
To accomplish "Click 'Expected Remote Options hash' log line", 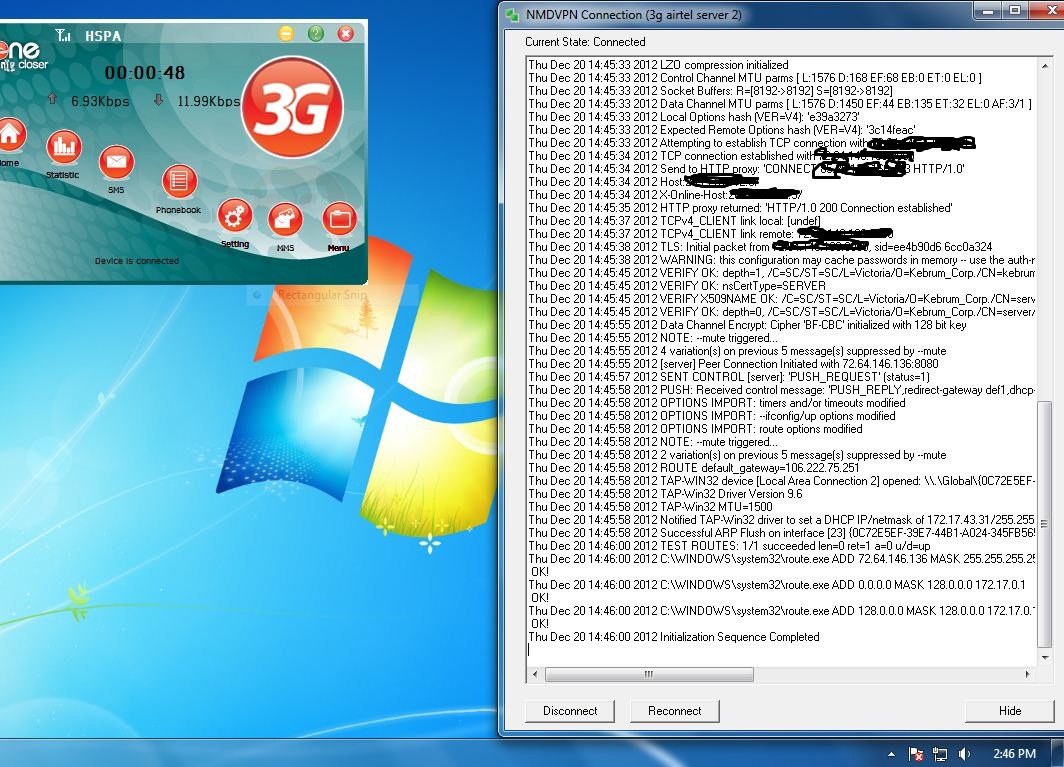I will 722,130.
